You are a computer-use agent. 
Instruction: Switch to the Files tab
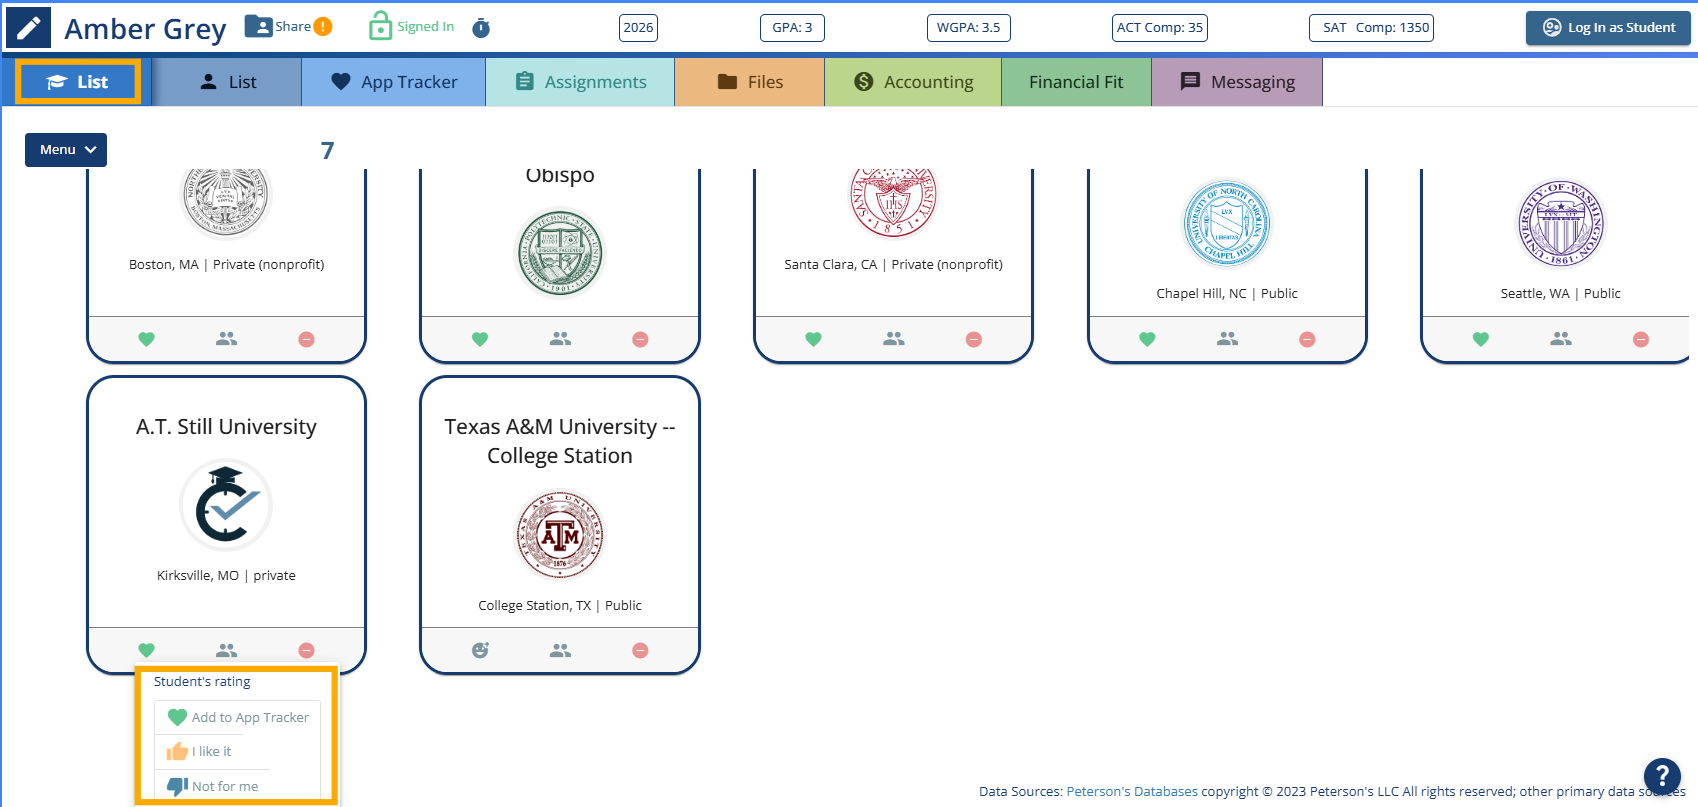click(750, 82)
